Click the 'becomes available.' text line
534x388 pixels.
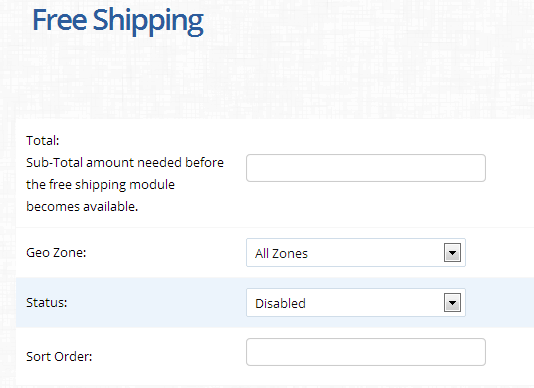[x=82, y=206]
